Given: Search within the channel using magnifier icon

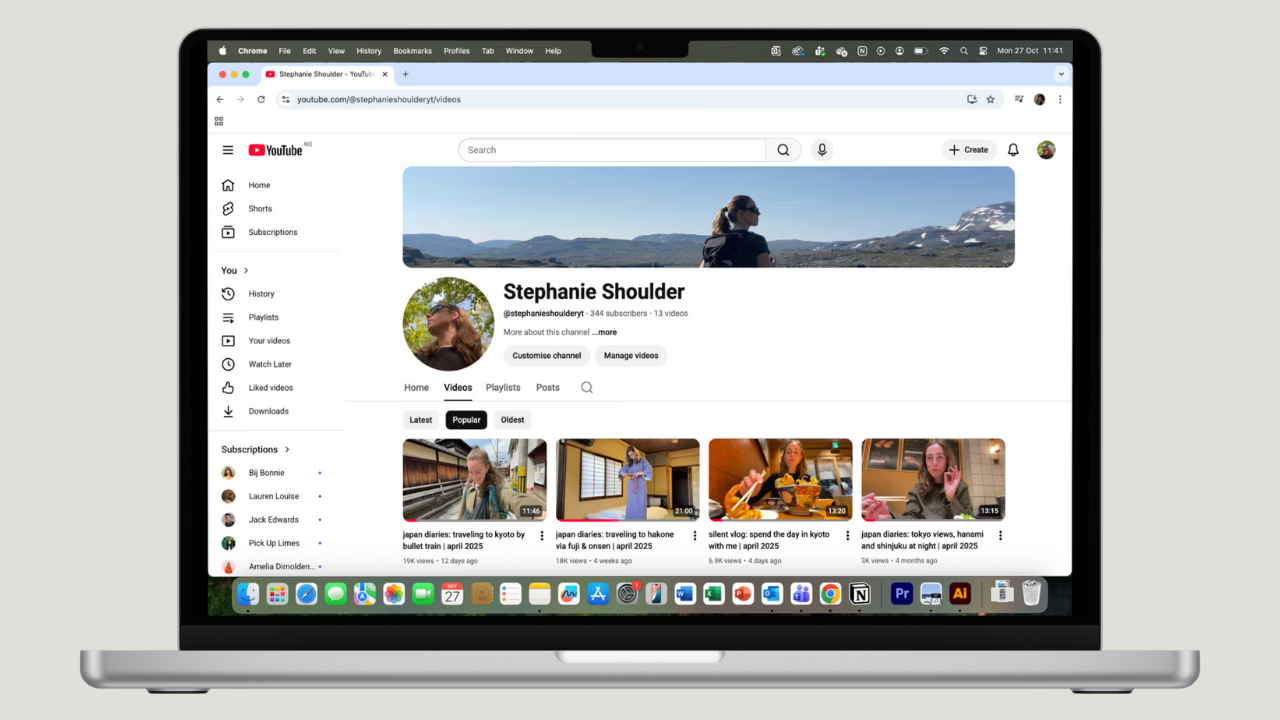Looking at the screenshot, I should pyautogui.click(x=587, y=388).
